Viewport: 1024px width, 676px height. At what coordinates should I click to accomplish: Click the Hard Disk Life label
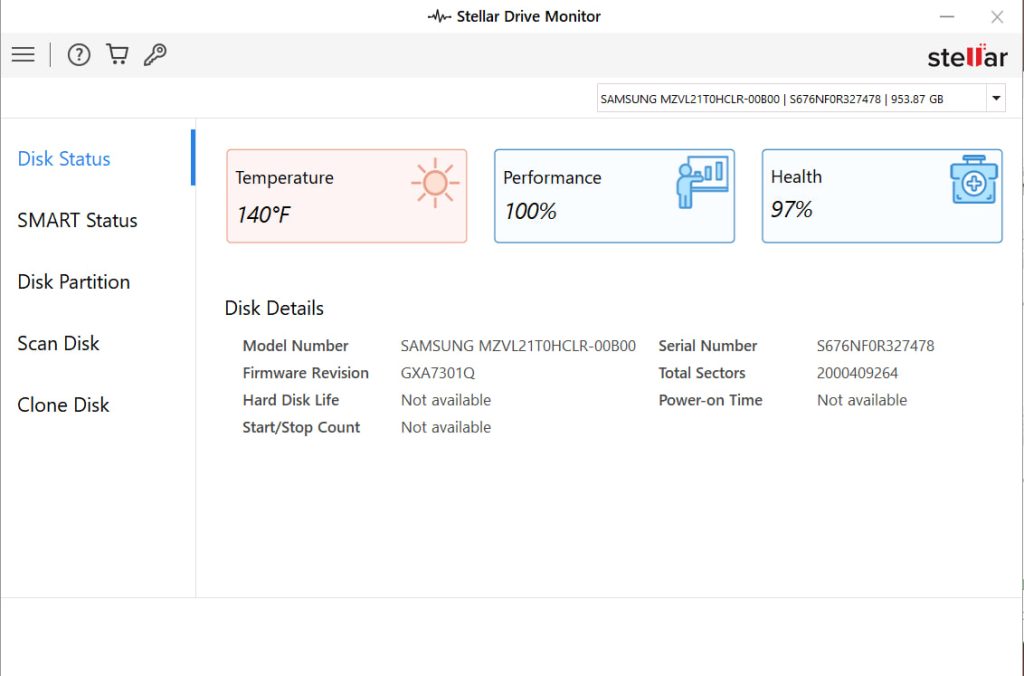tap(291, 400)
